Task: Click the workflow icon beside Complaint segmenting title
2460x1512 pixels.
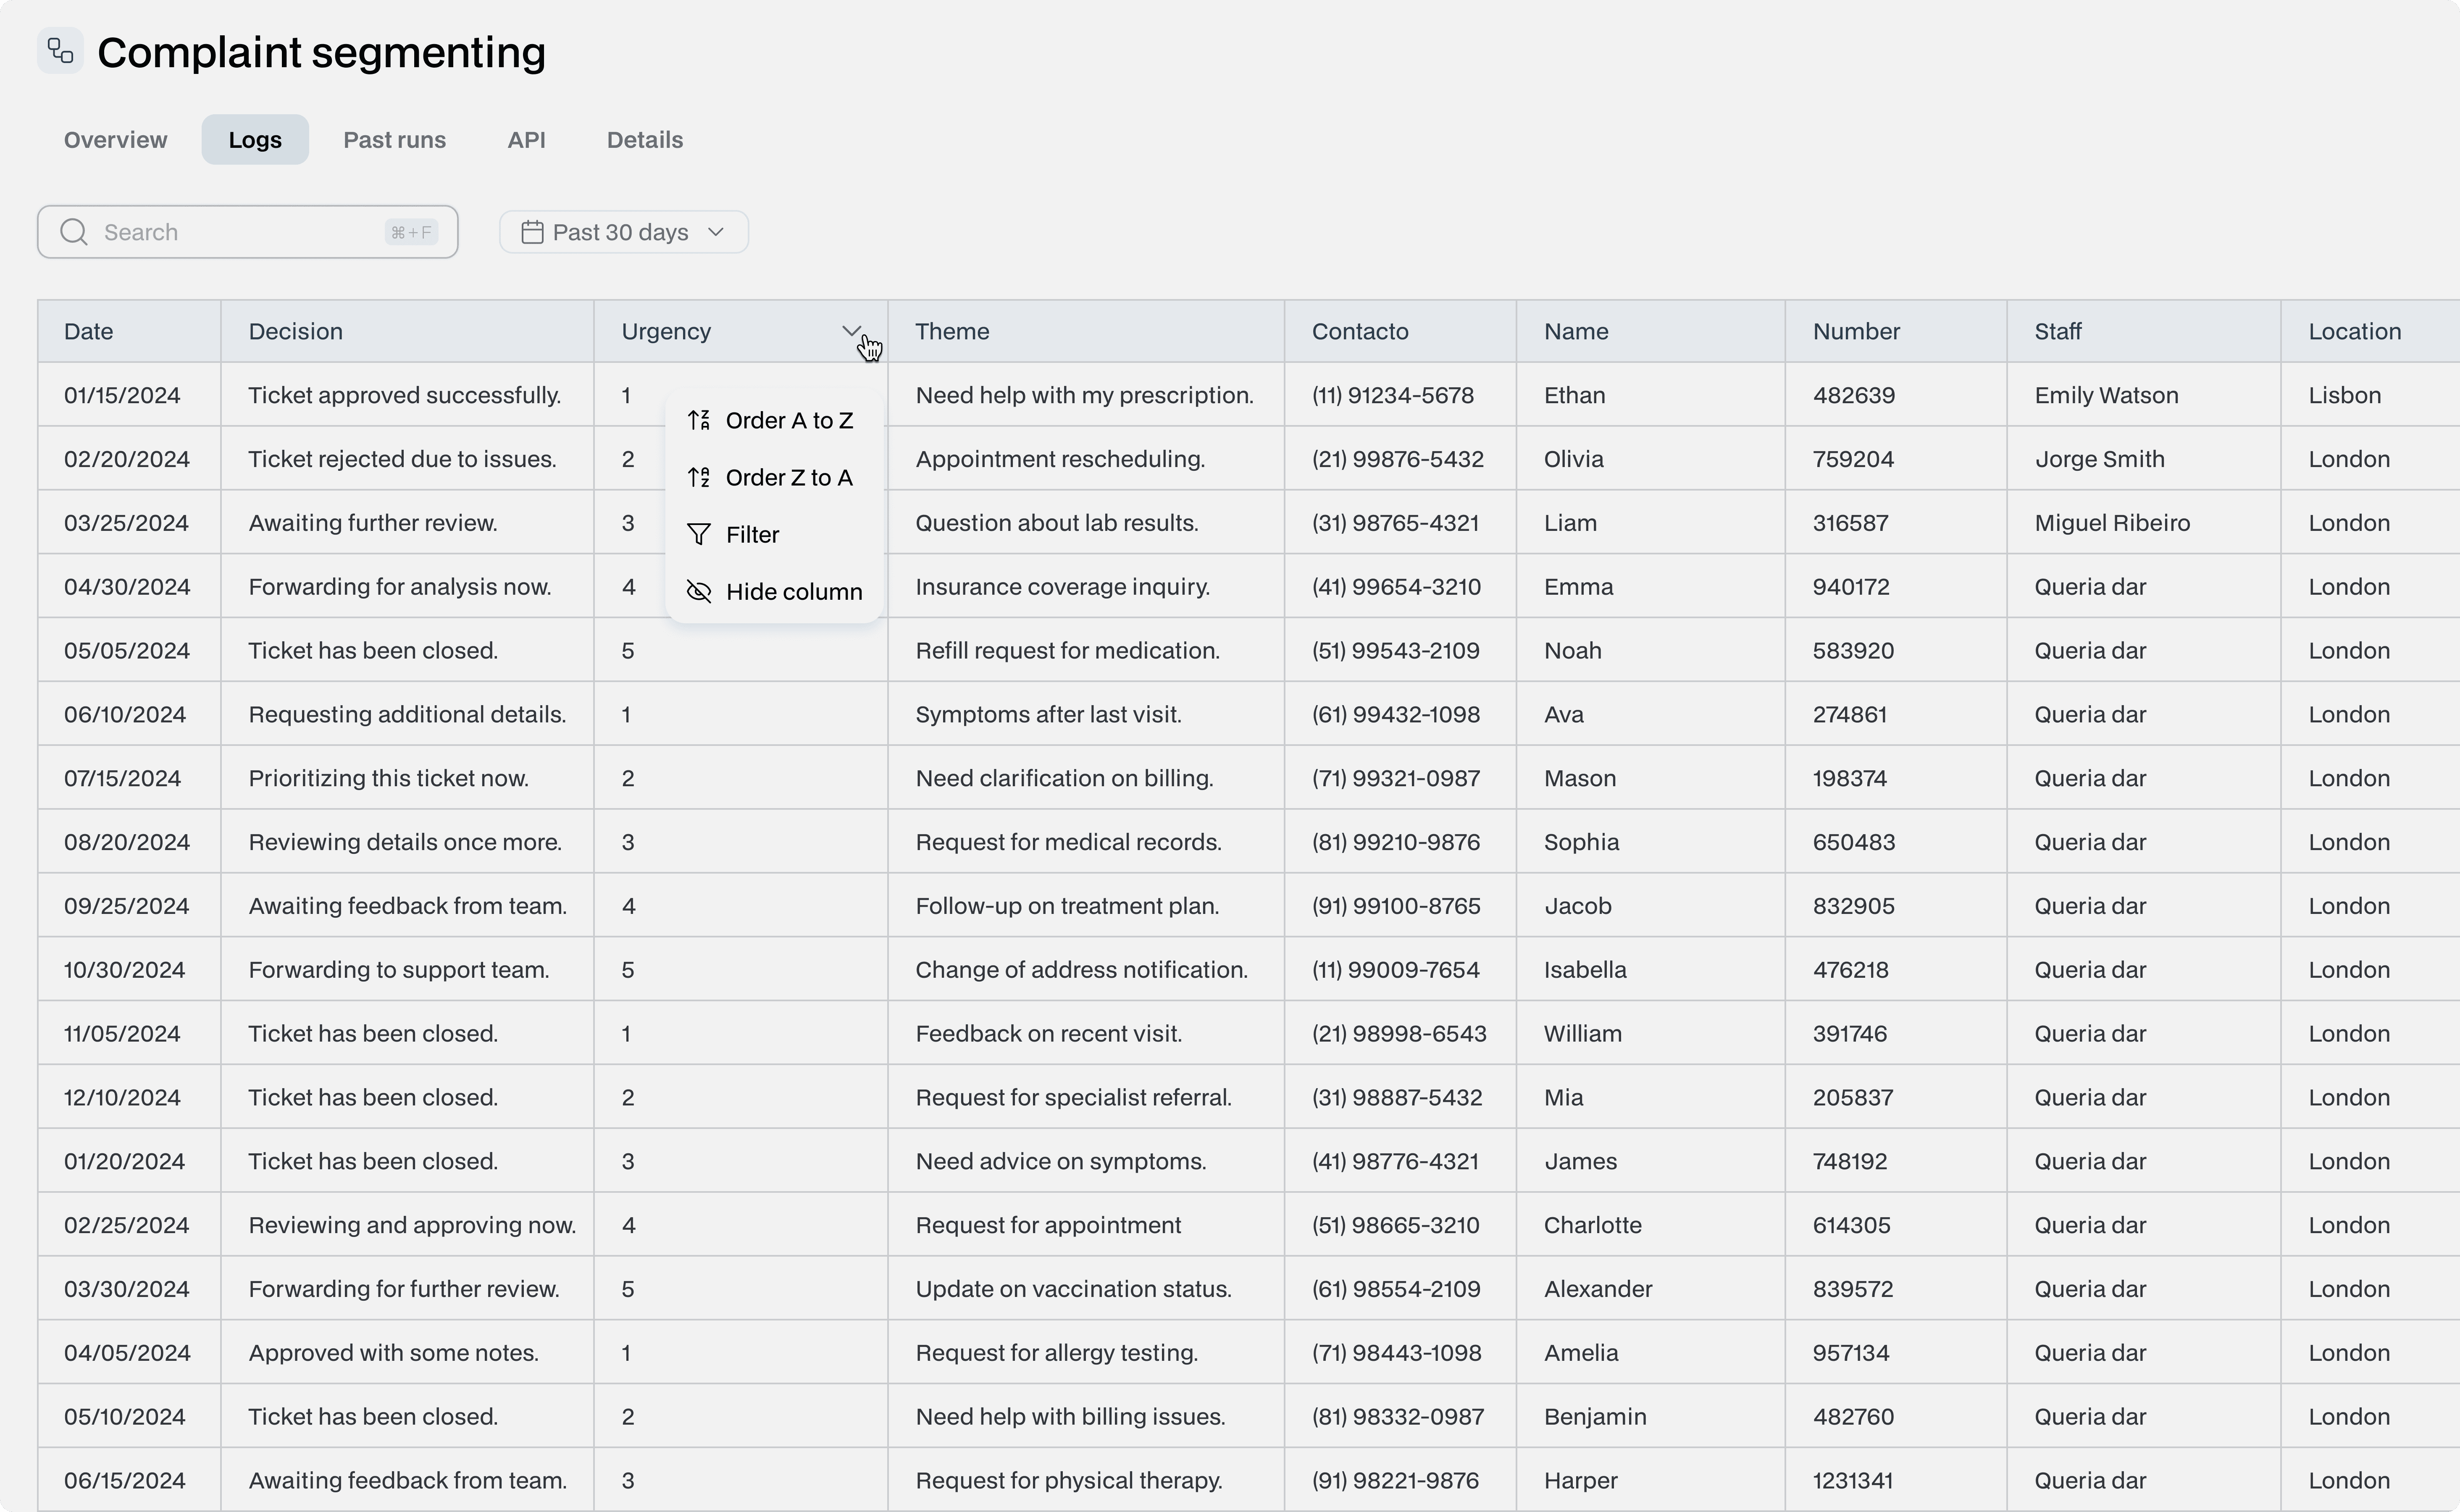Action: [x=60, y=51]
